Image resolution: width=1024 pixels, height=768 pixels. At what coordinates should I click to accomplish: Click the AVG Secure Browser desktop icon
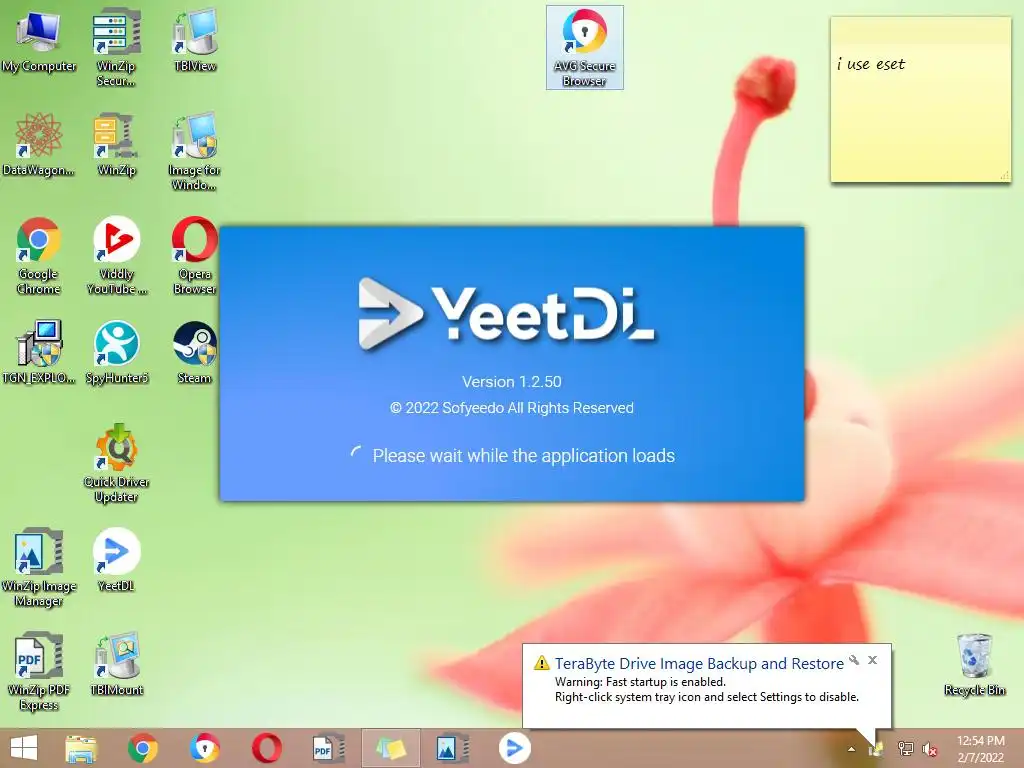coord(584,48)
